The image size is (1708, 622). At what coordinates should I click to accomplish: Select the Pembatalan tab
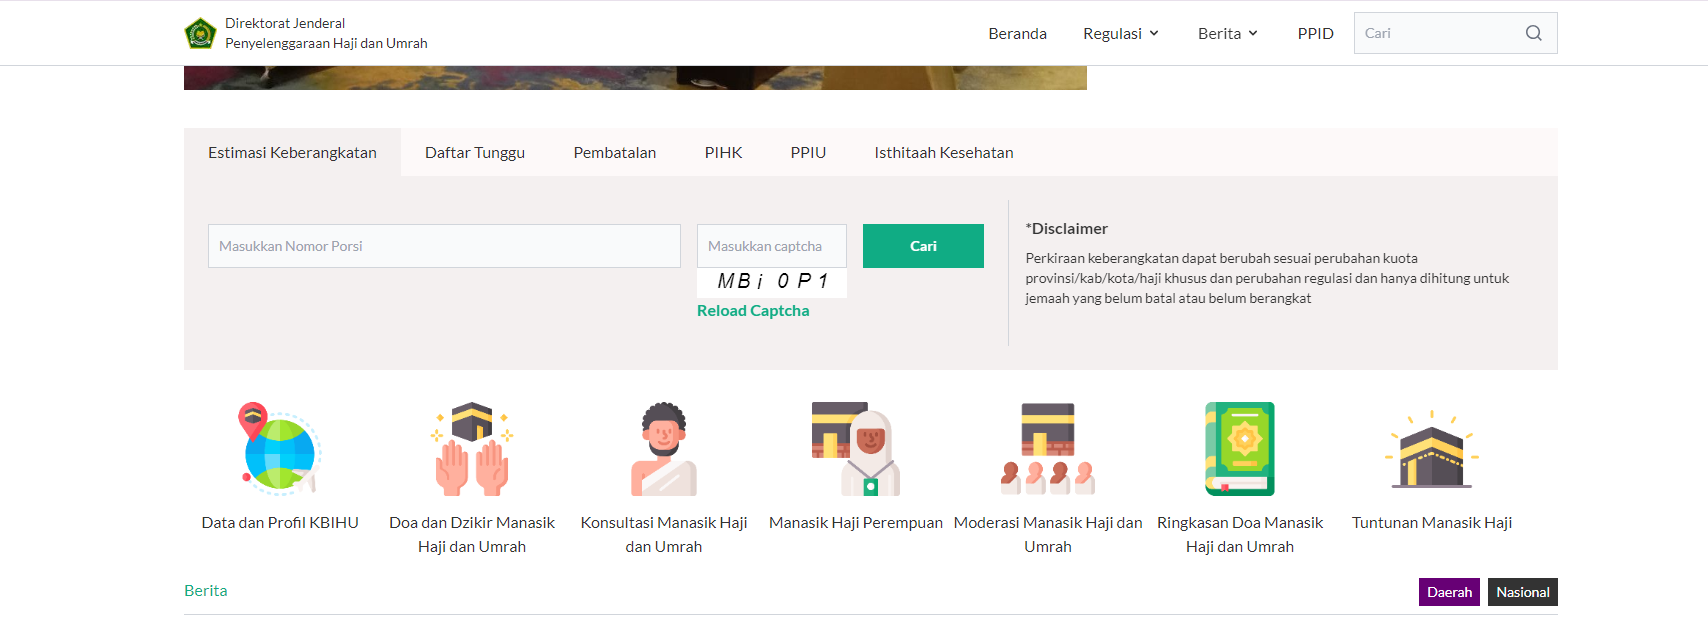click(x=615, y=153)
